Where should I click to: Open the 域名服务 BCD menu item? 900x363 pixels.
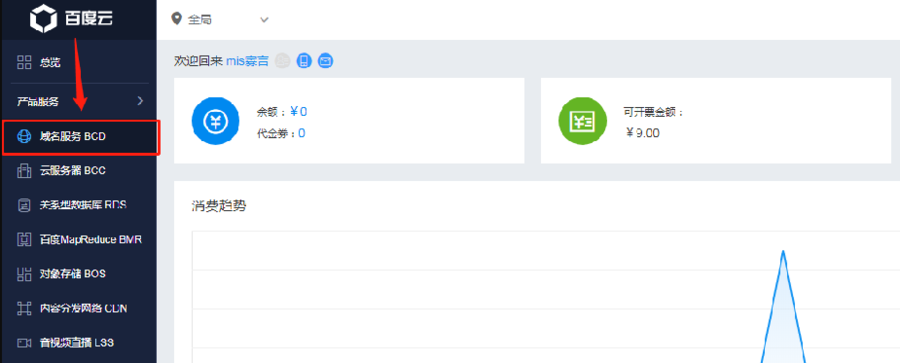pyautogui.click(x=81, y=137)
